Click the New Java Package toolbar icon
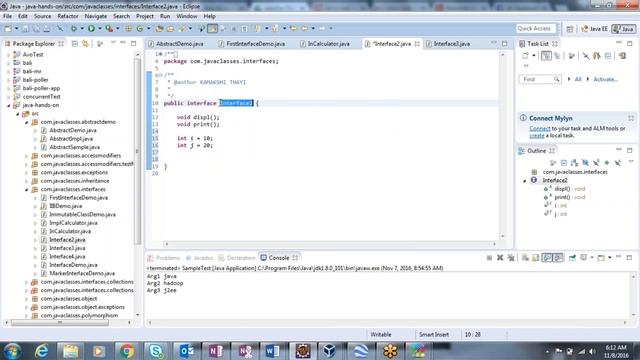The height and width of the screenshot is (360, 640). [129, 28]
